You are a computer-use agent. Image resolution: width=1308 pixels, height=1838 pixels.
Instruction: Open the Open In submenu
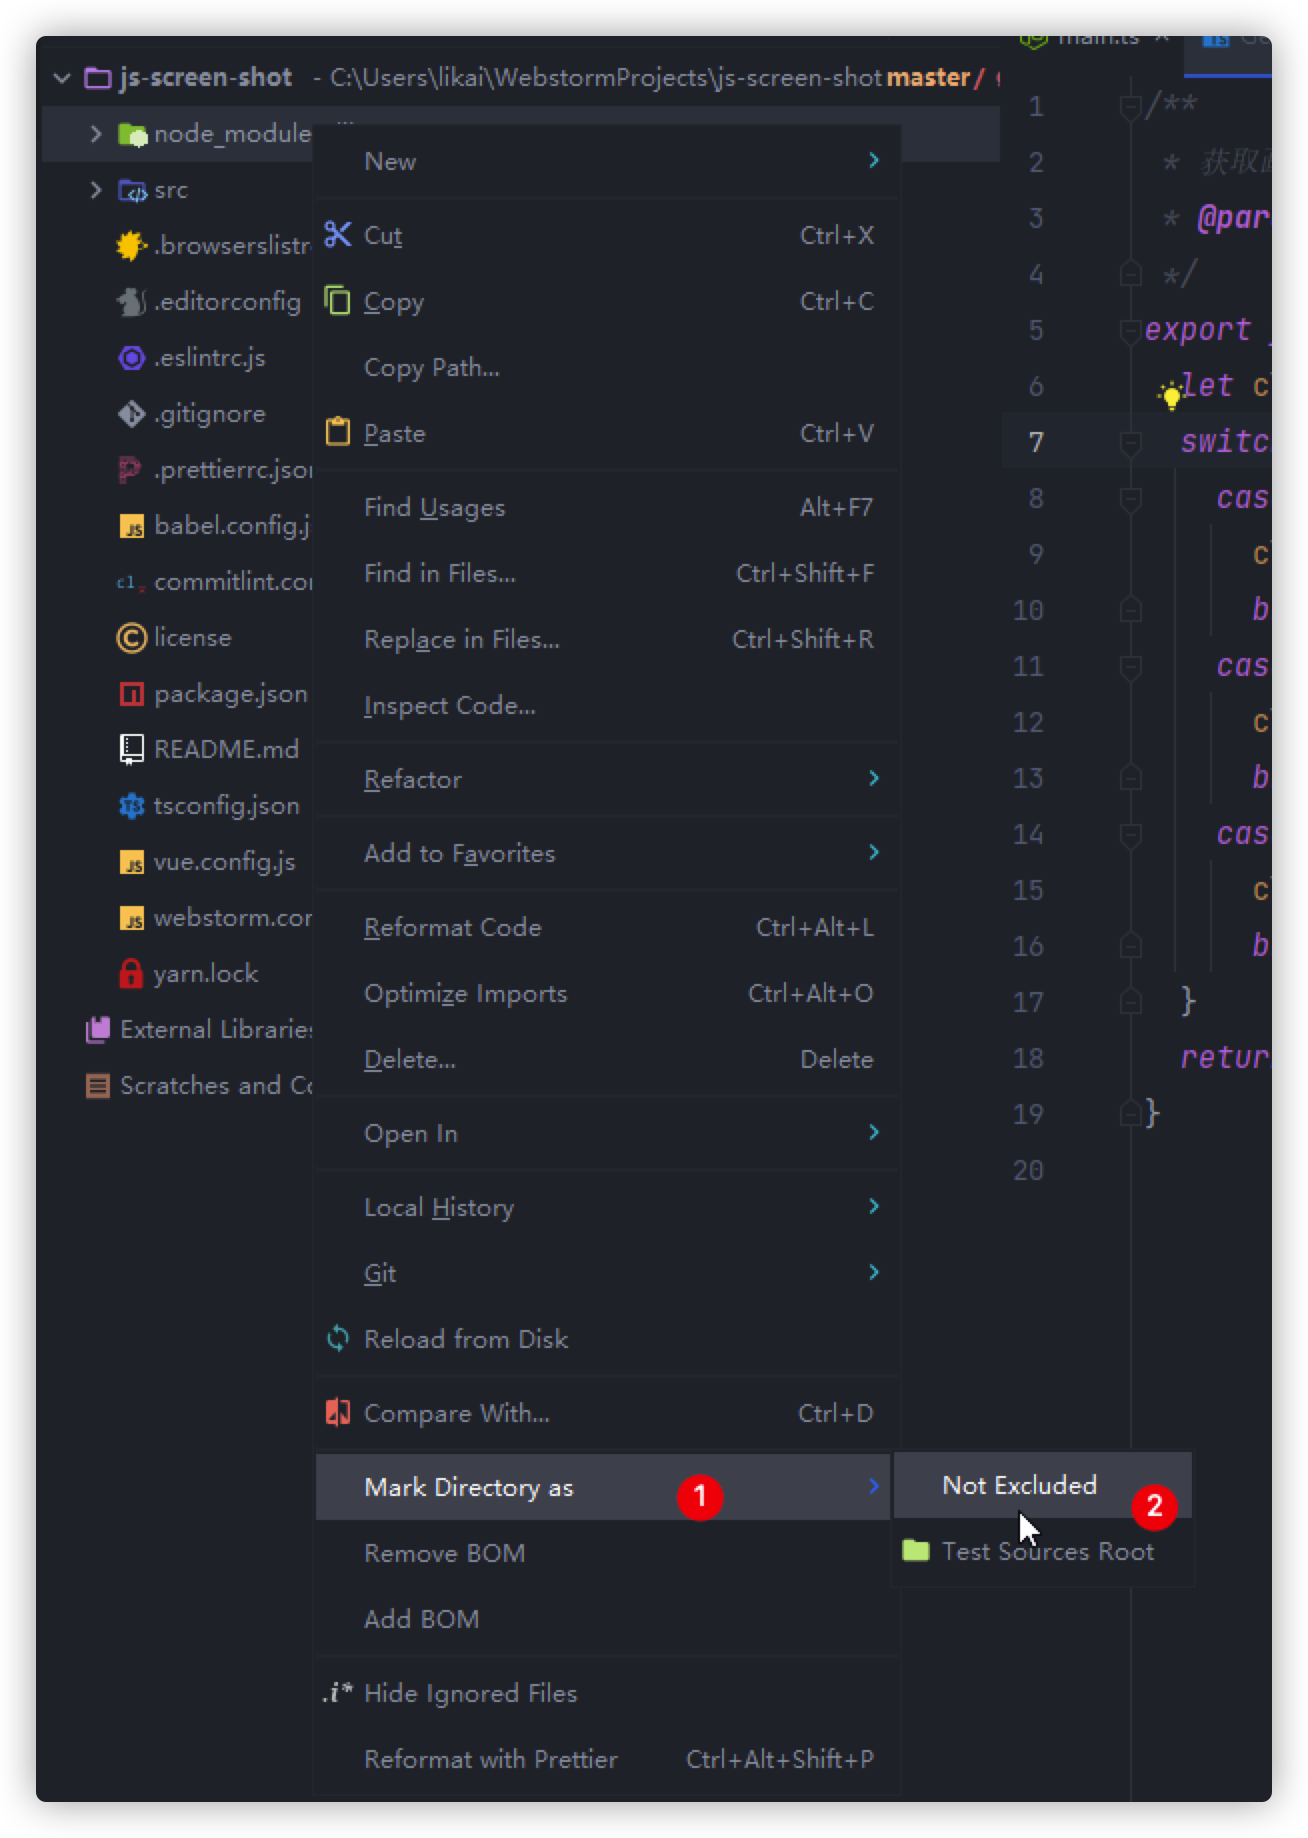(607, 1133)
